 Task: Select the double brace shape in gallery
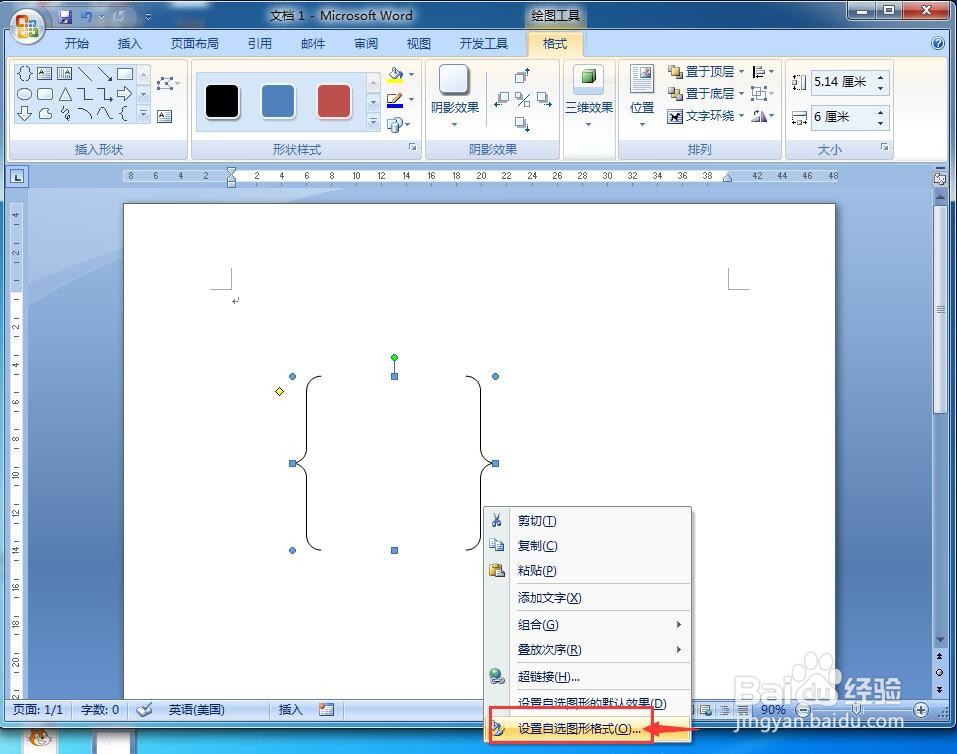click(x=24, y=74)
